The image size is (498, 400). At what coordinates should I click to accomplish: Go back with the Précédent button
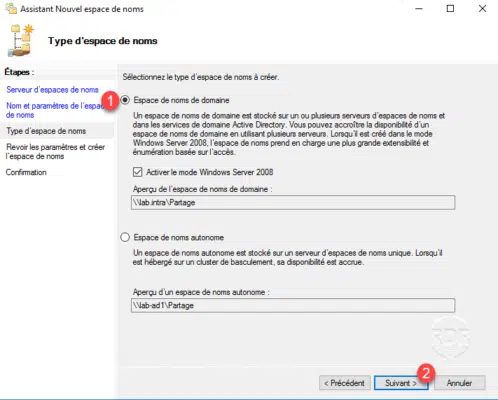(x=344, y=383)
